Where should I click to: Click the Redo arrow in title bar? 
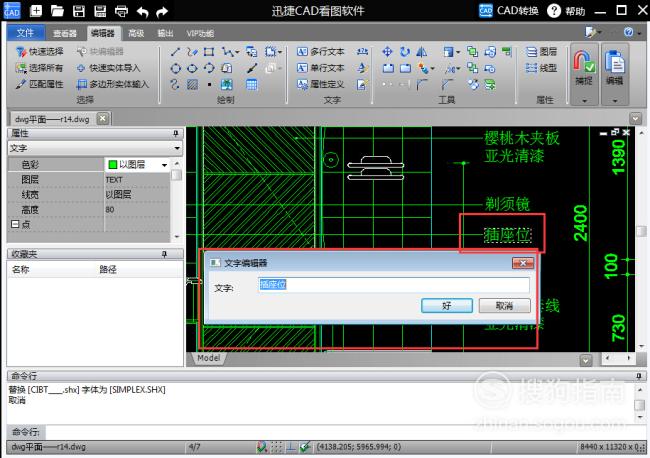(162, 12)
